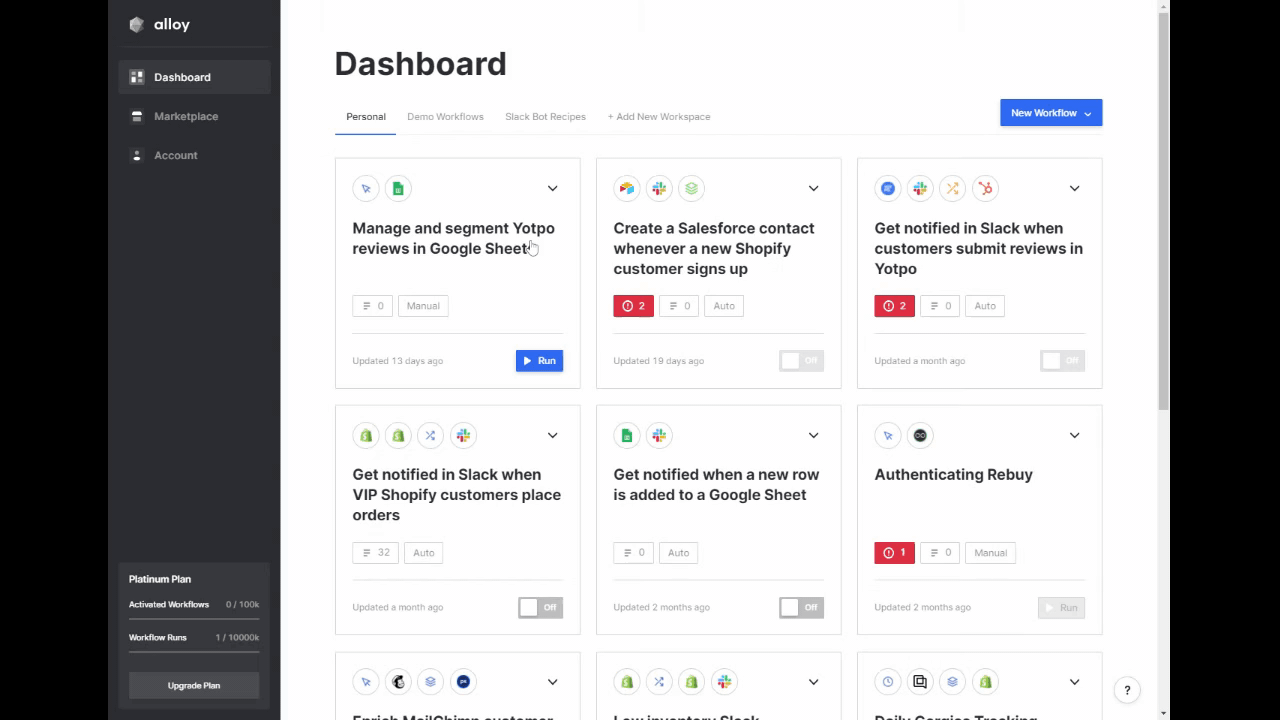Click Google Sheets icon on new row notification card

[627, 435]
